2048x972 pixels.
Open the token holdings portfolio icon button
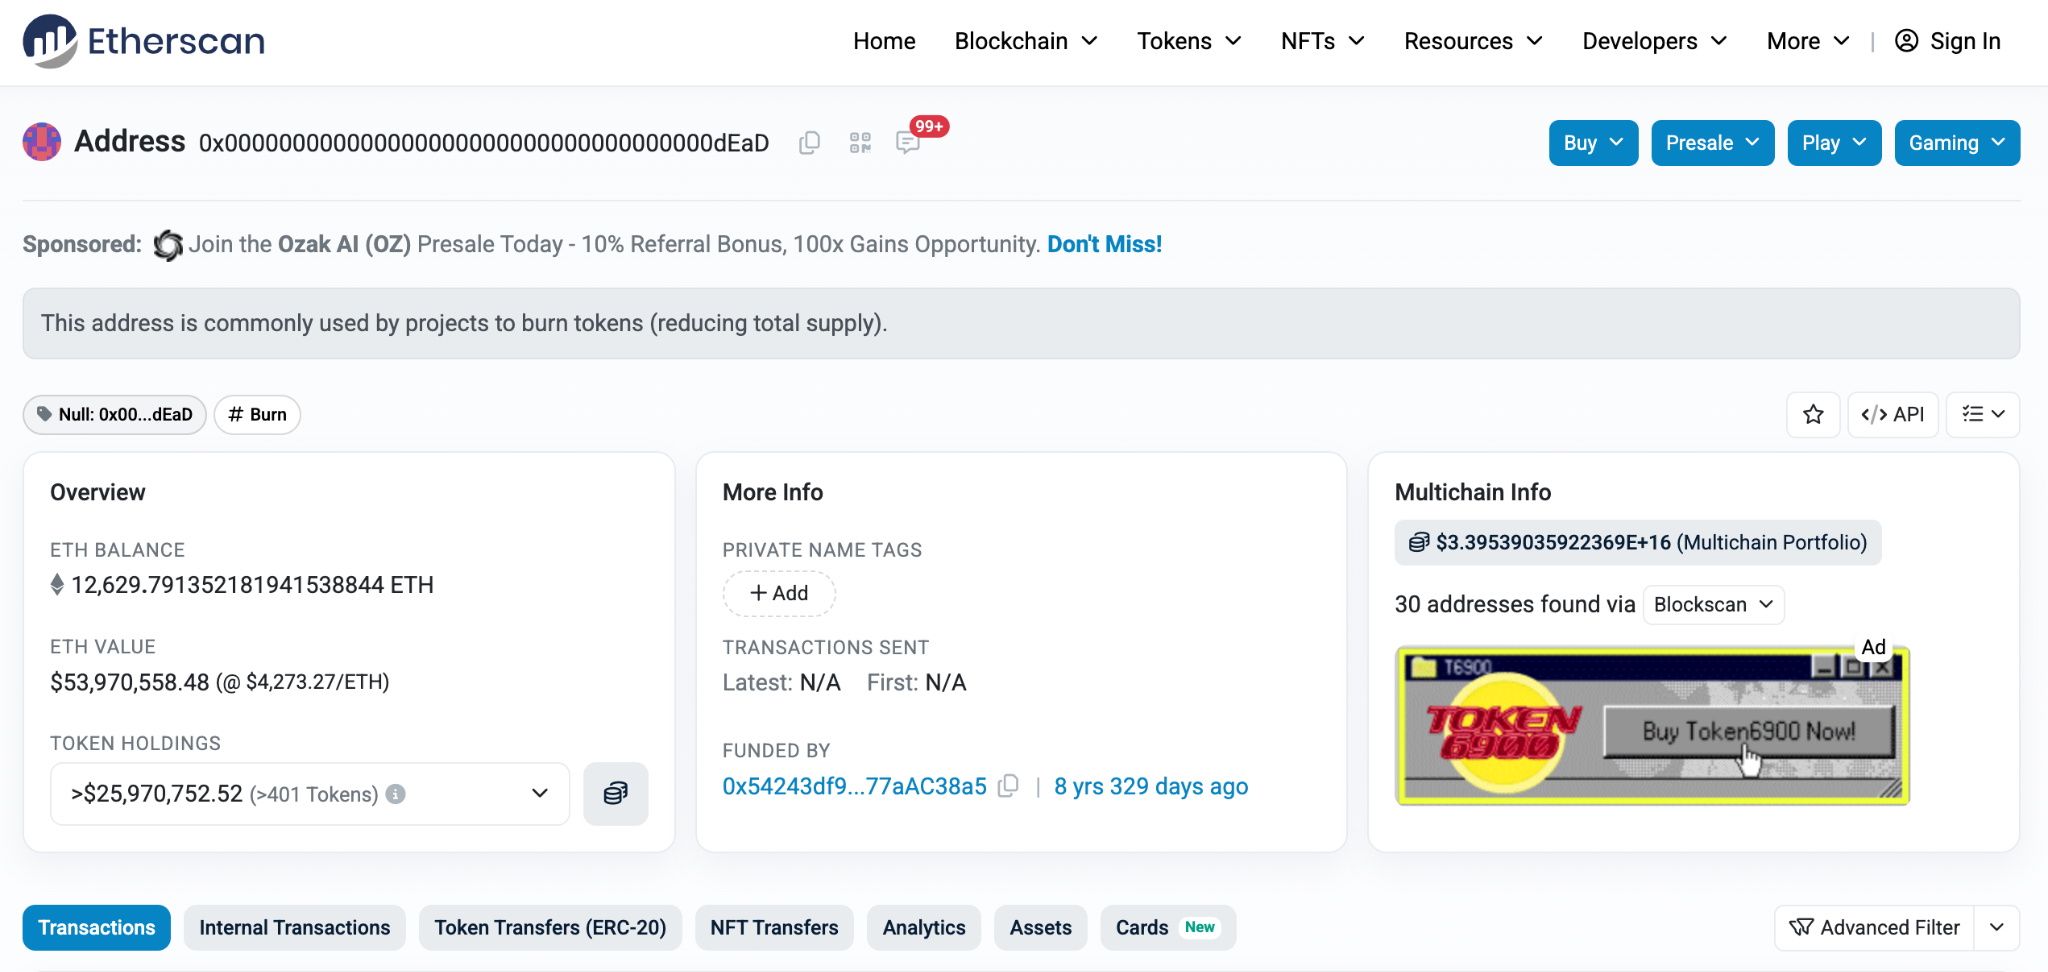[x=615, y=794]
